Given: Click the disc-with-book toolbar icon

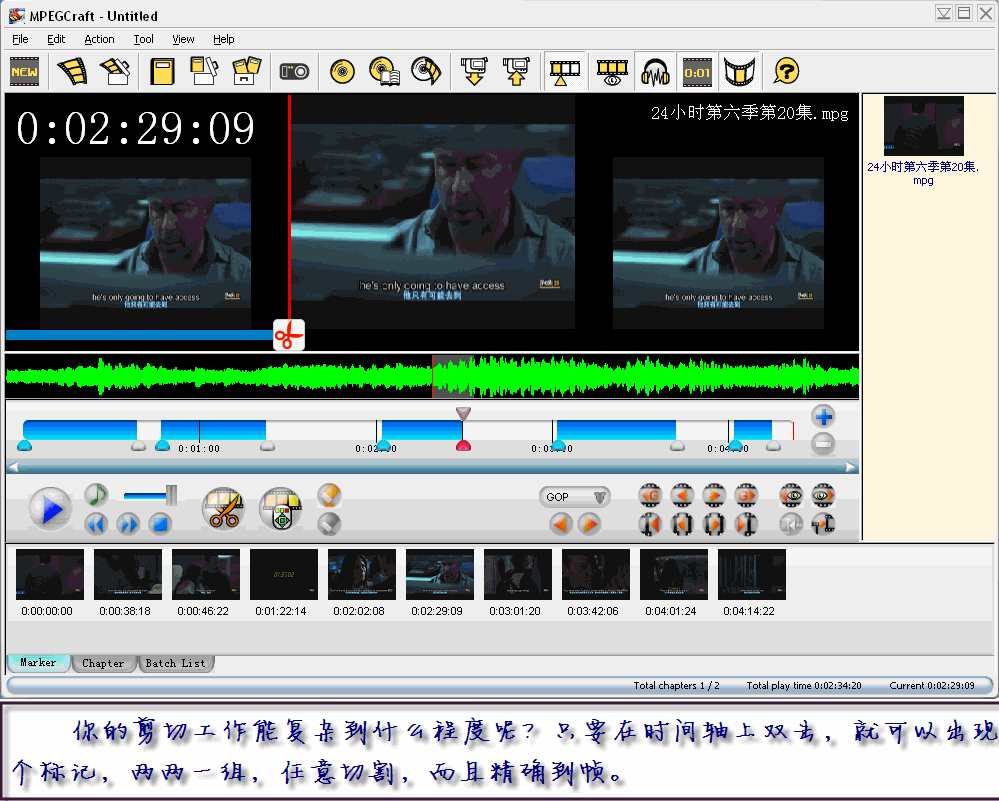Looking at the screenshot, I should click(x=384, y=71).
